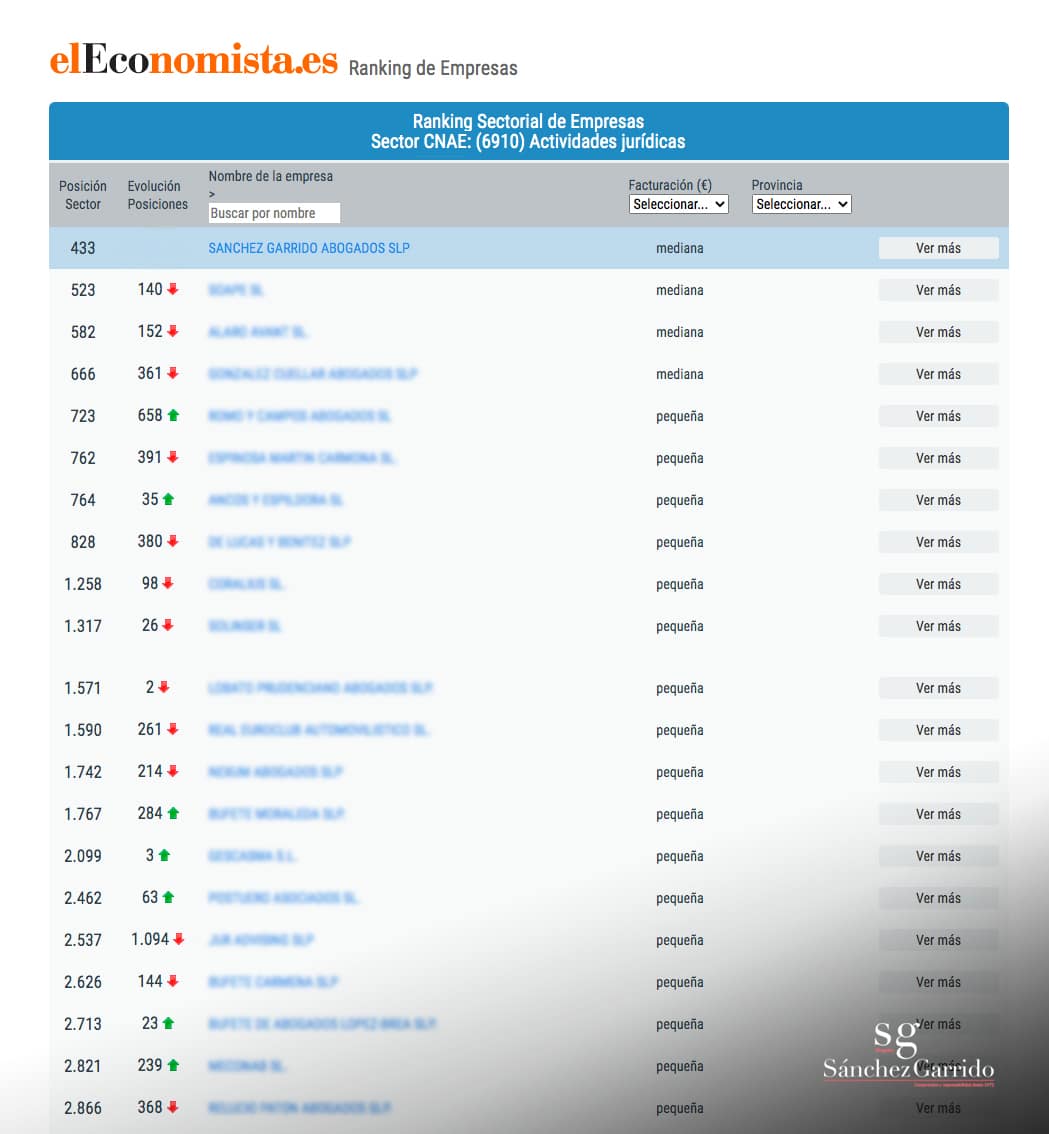Click 'Ver más' for position 523

coord(938,290)
